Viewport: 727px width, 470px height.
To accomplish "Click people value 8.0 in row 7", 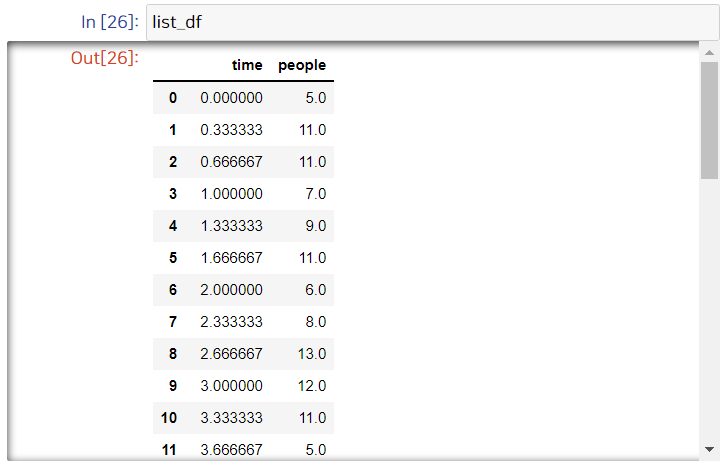I will [x=316, y=322].
